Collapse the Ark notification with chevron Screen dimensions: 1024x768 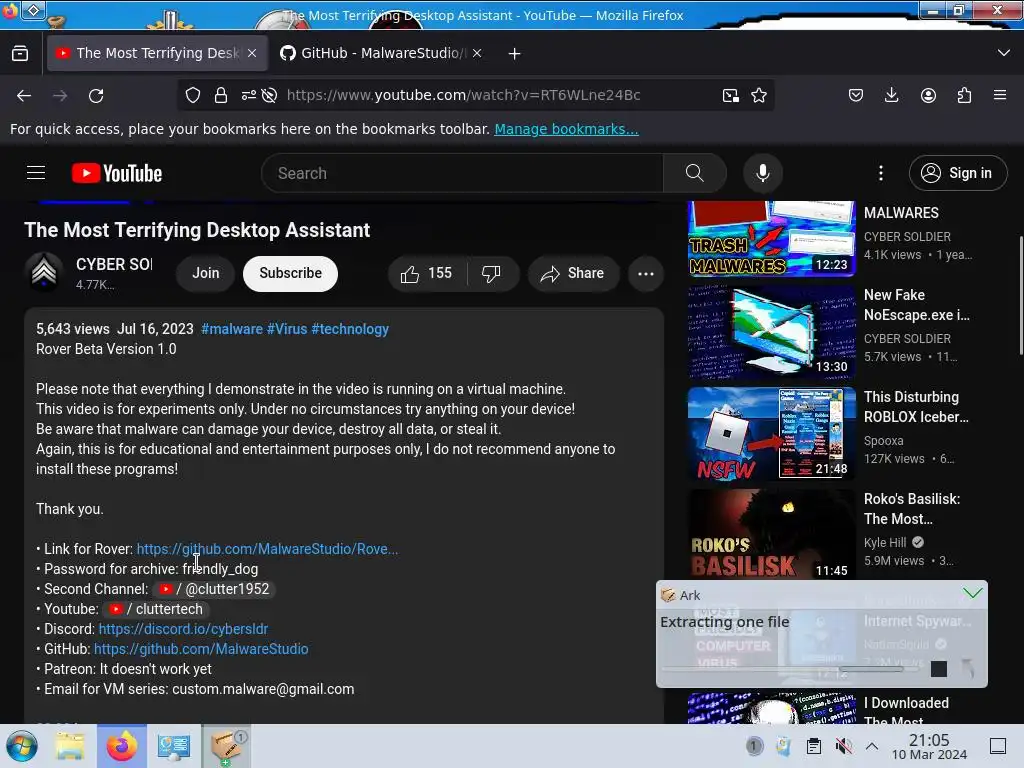click(x=972, y=593)
